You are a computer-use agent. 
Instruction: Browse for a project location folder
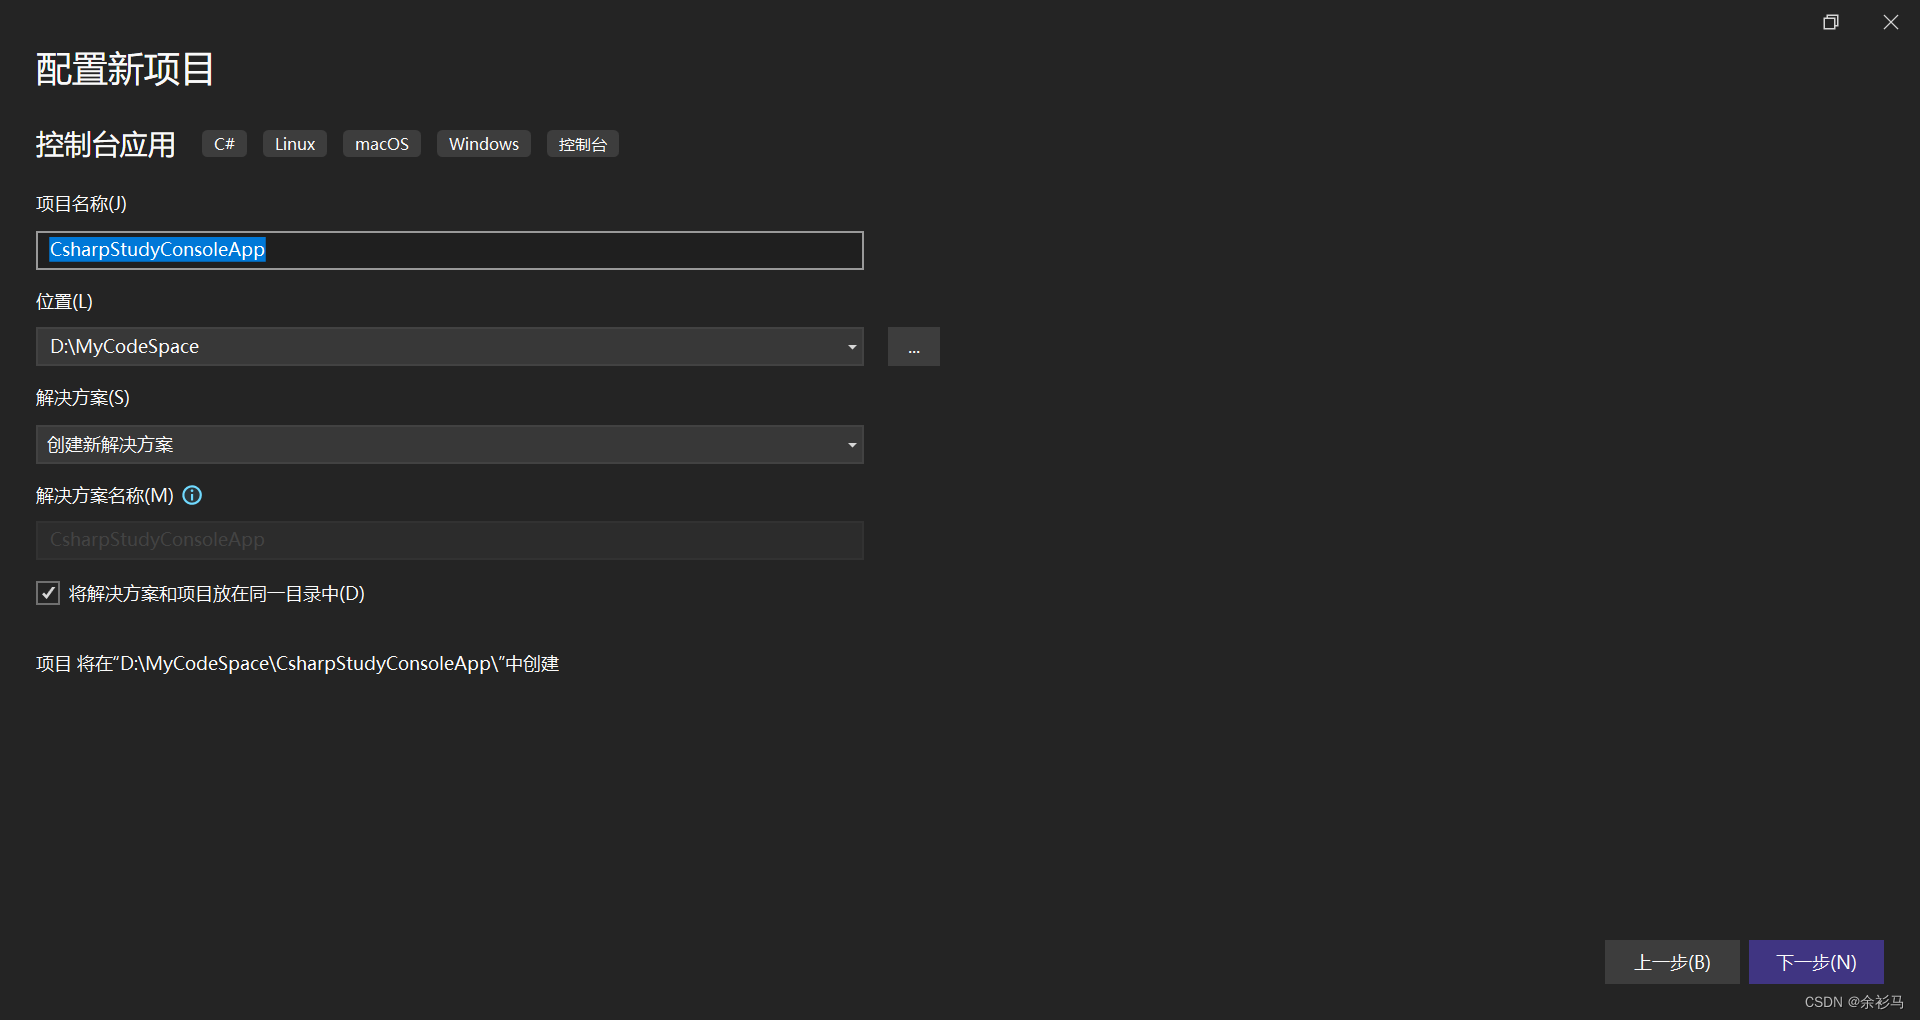coord(914,347)
